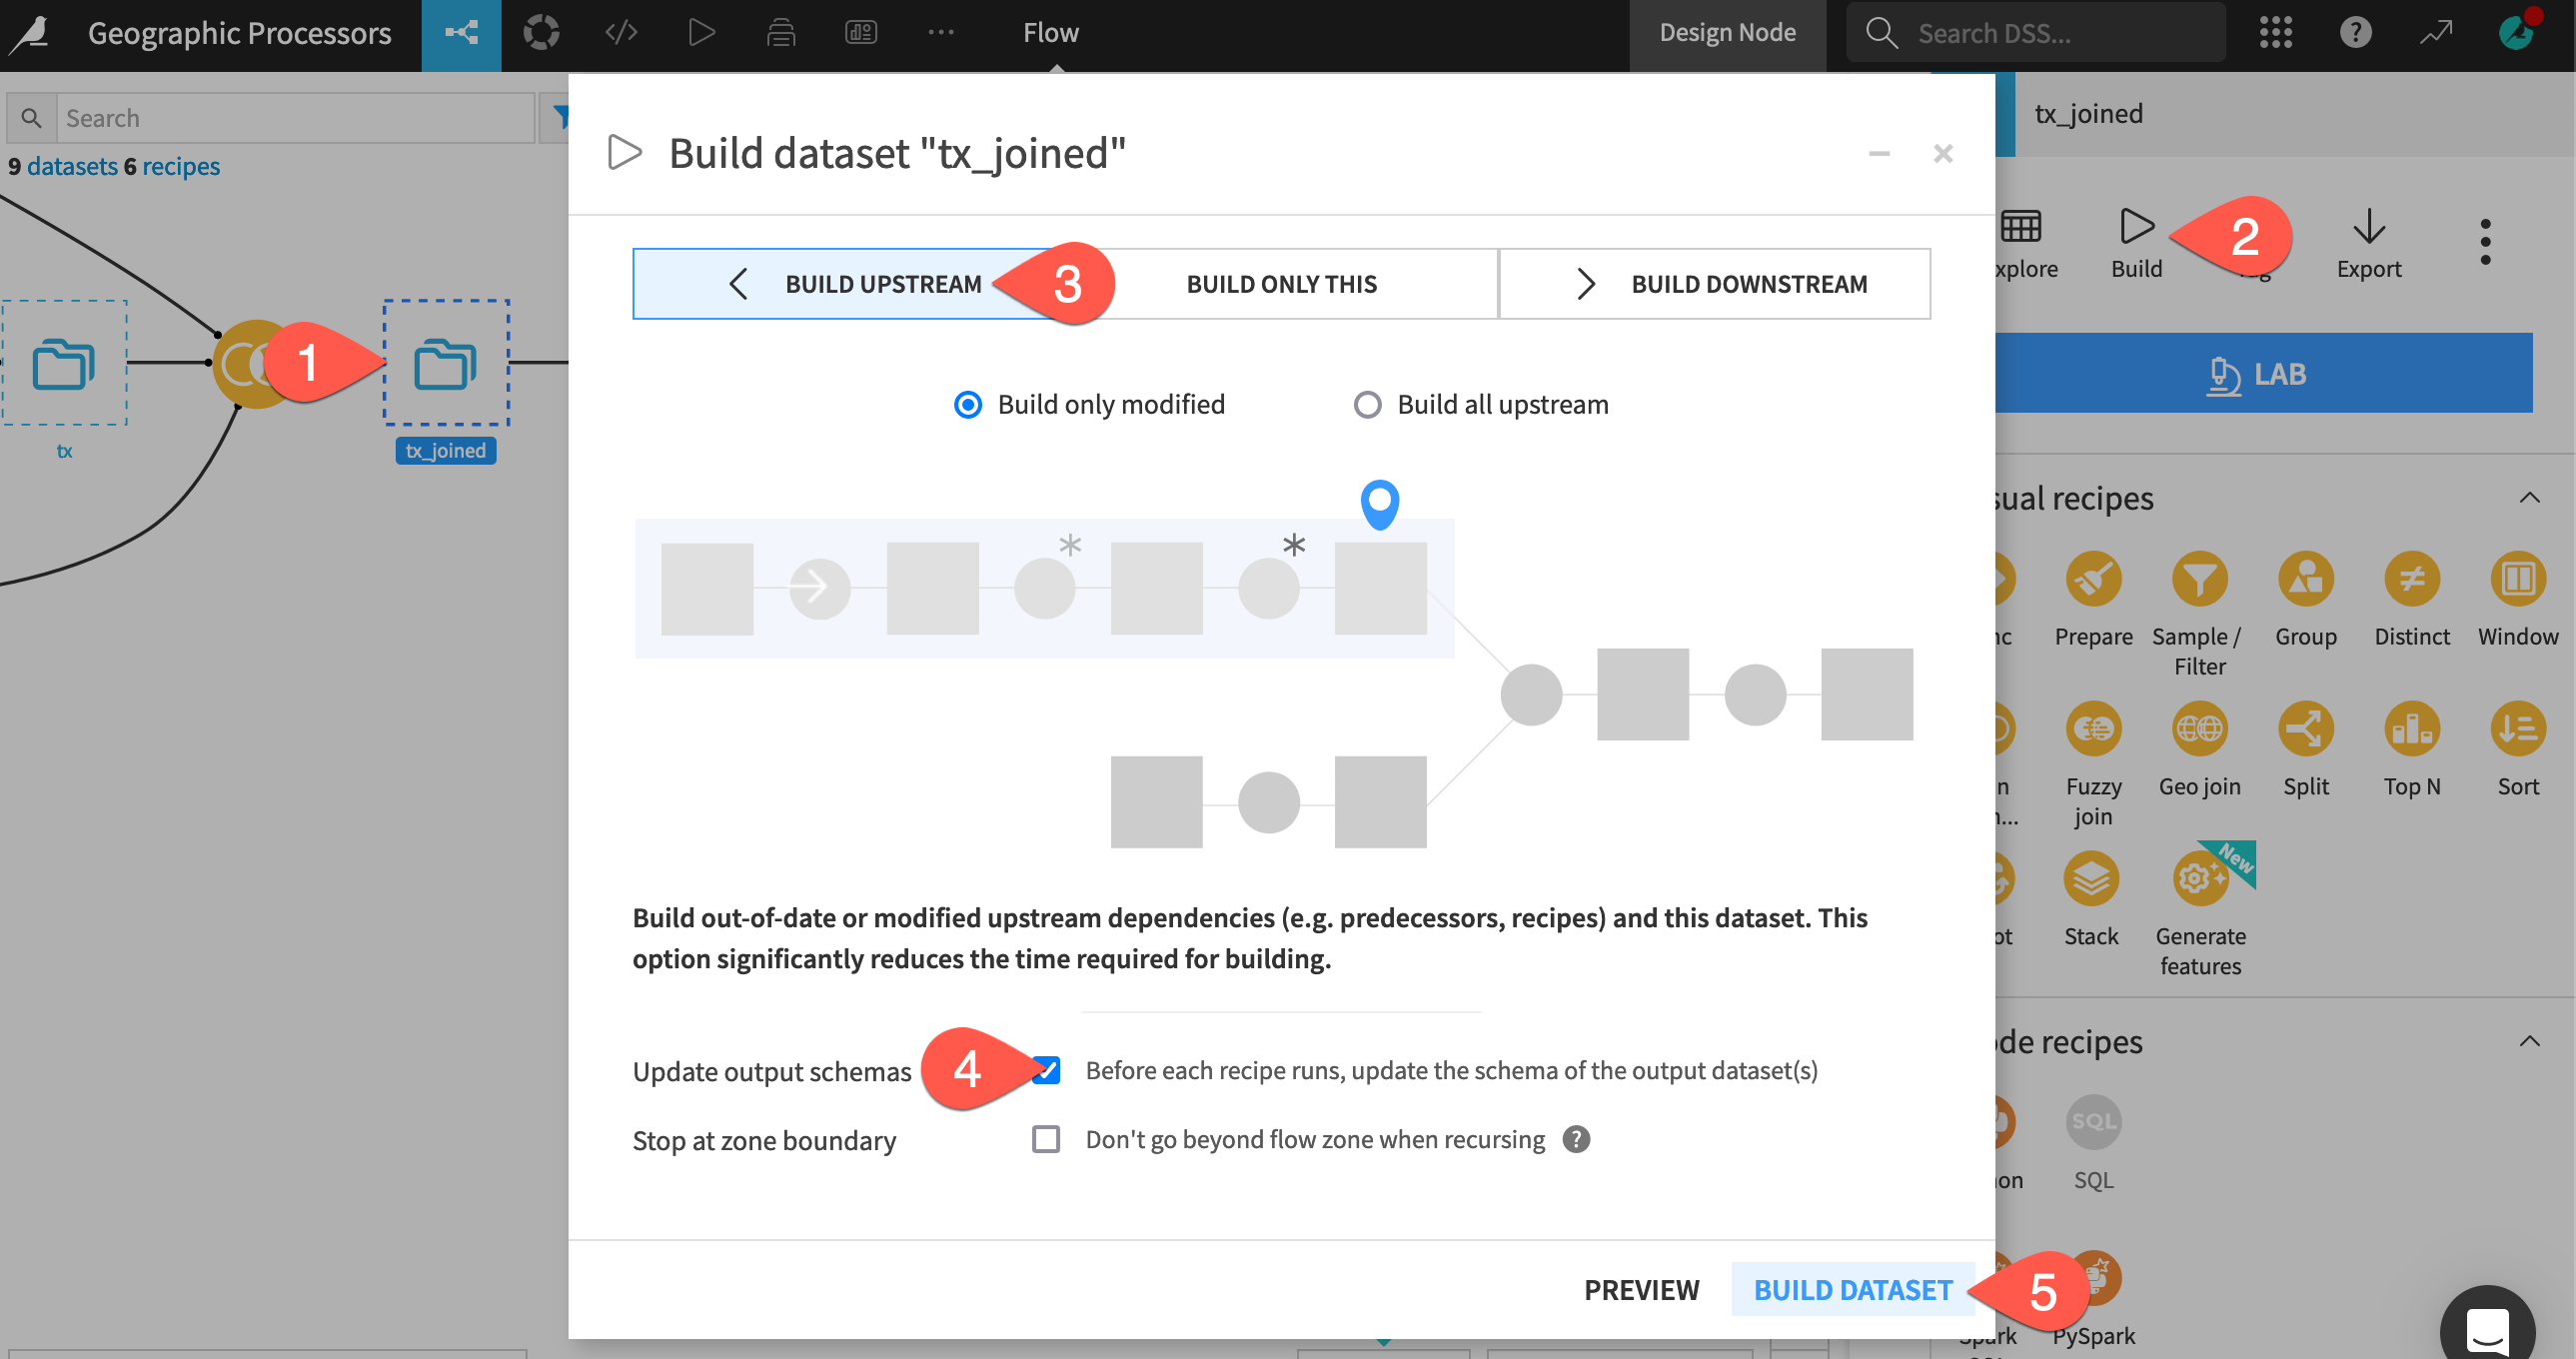Select the Fuzzy join recipe icon

tap(2093, 729)
